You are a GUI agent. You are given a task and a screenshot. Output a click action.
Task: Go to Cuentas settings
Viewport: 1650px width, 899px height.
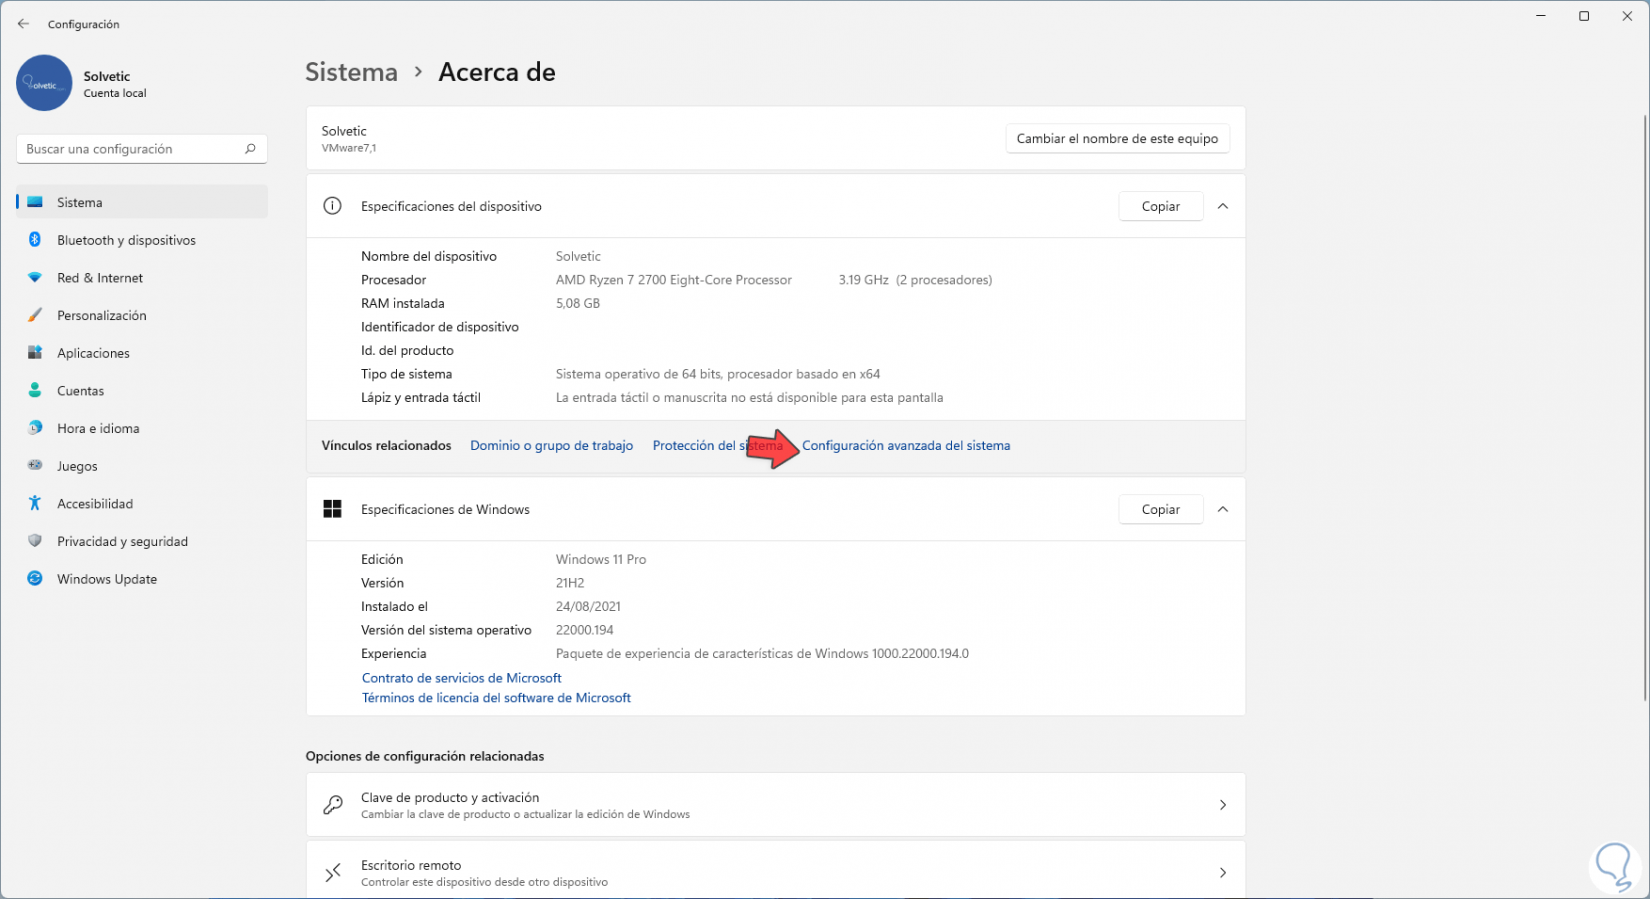(142, 391)
